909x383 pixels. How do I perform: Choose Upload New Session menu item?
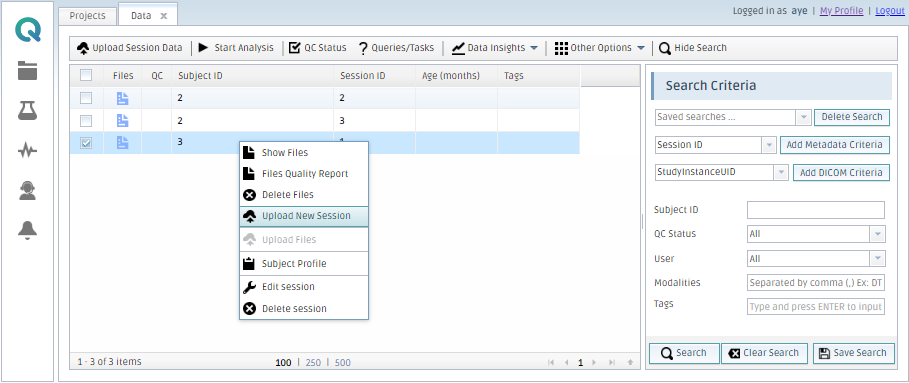[x=304, y=216]
